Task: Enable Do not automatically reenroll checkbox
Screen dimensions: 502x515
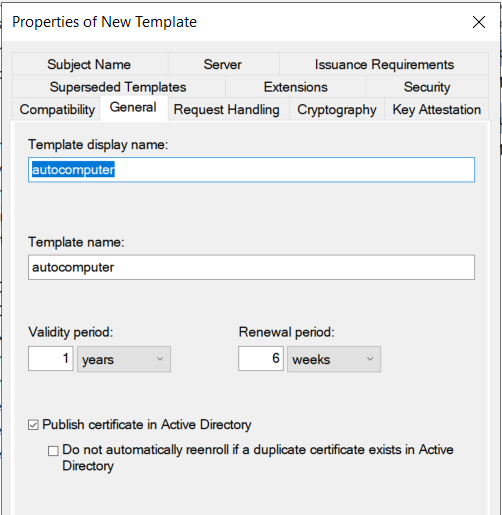Action: coord(53,451)
